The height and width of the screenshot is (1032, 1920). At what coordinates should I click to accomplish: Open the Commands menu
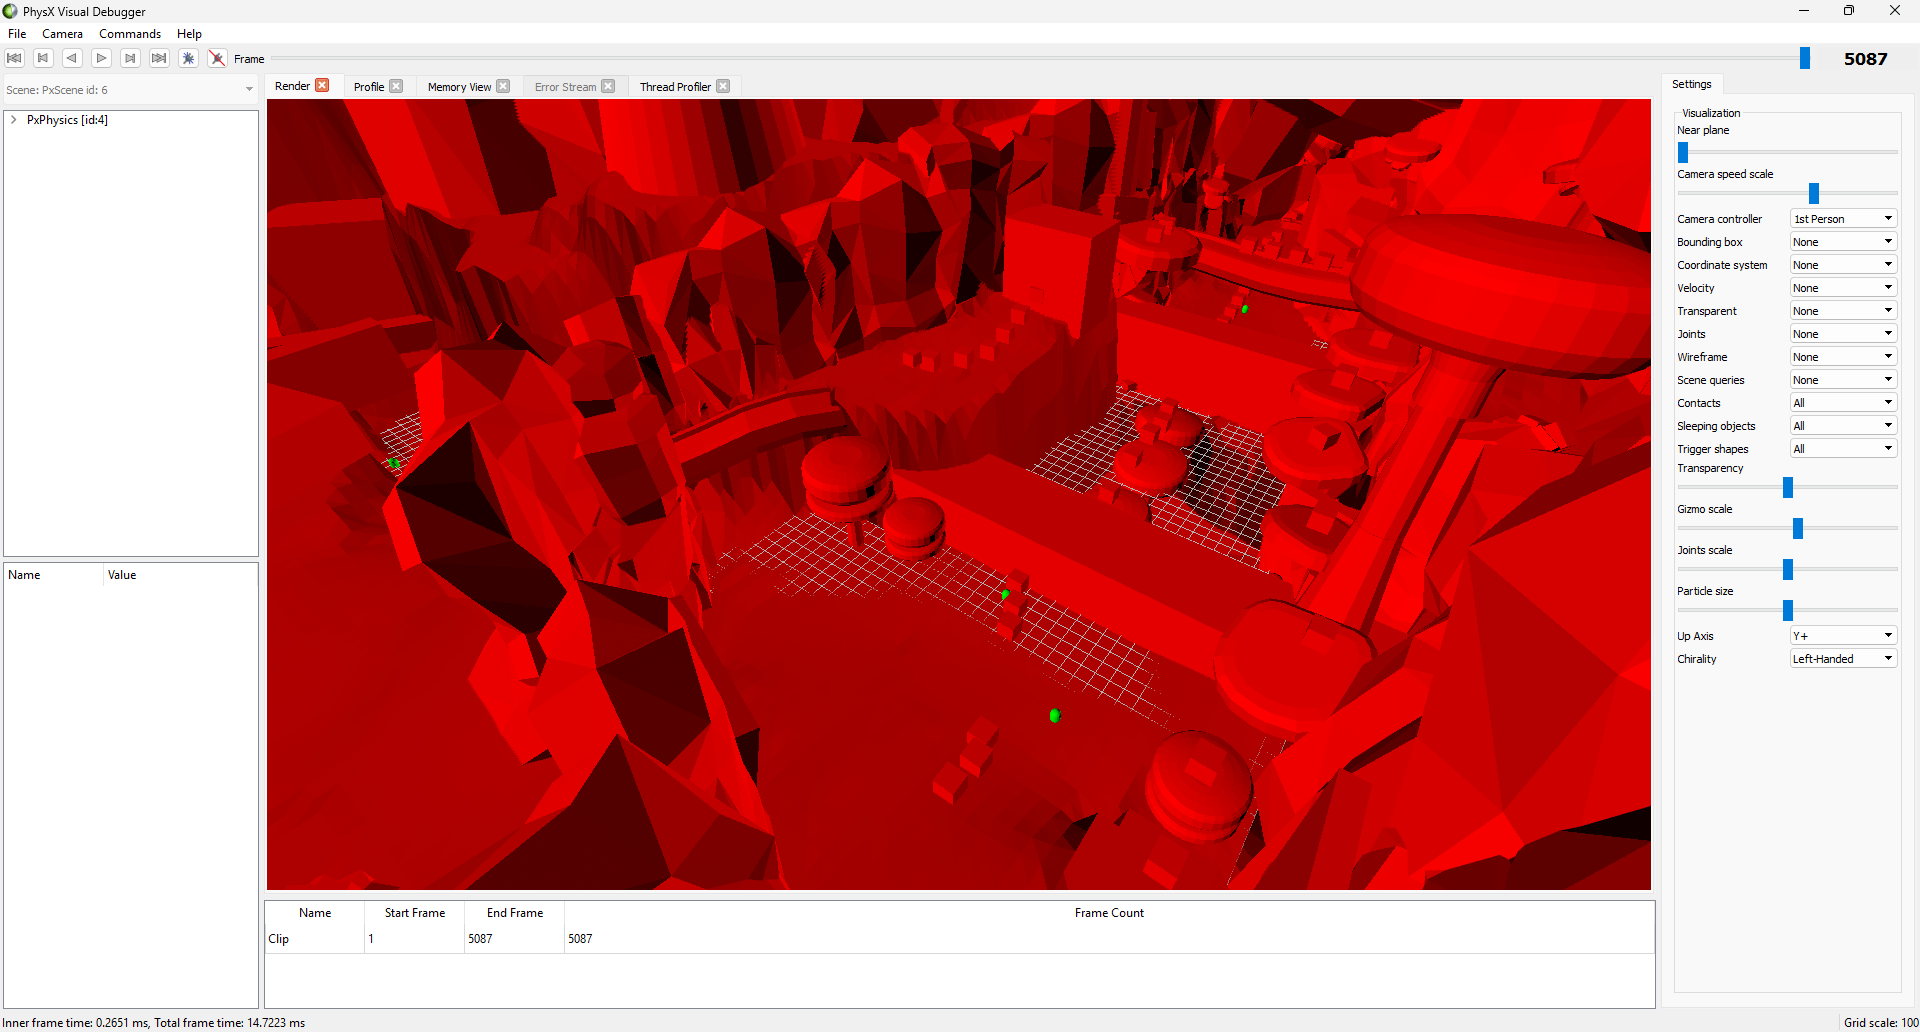(130, 33)
